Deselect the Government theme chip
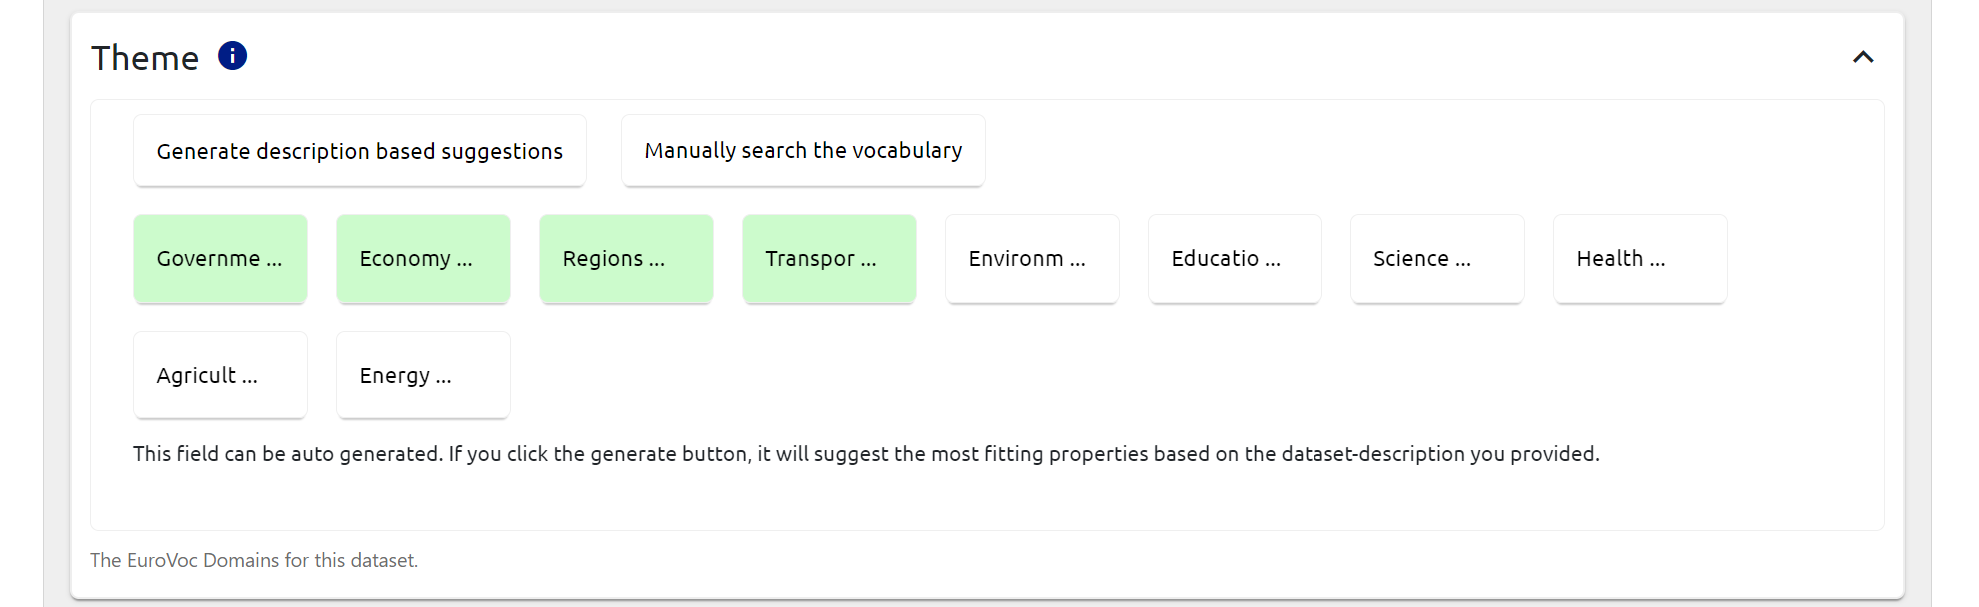Screen dimensions: 1979x607 coord(220,259)
